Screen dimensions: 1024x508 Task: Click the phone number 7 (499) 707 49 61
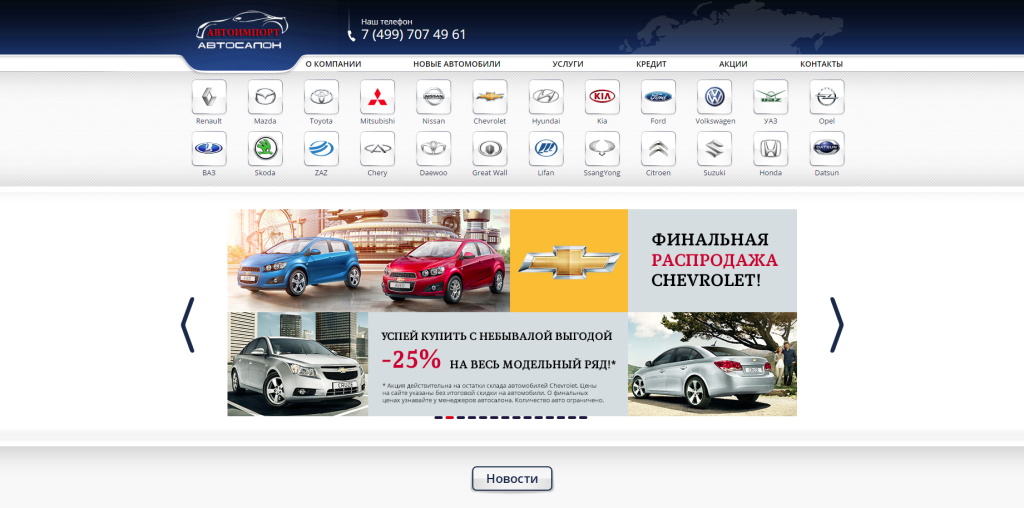tap(413, 35)
